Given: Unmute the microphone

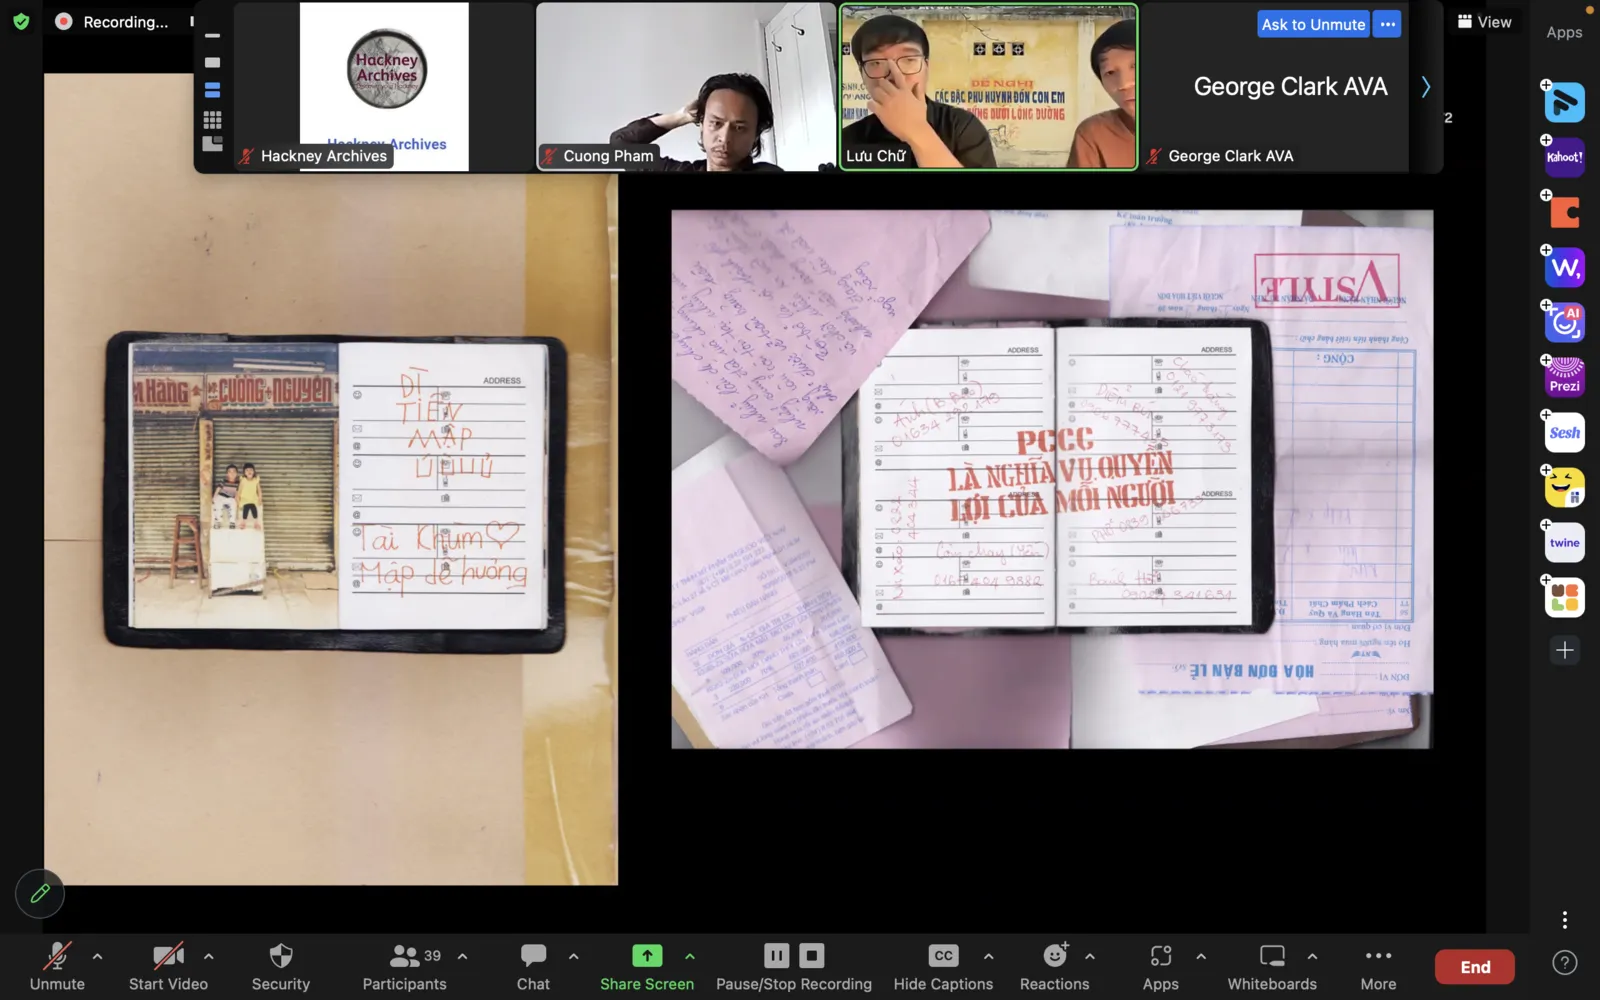Looking at the screenshot, I should pyautogui.click(x=57, y=966).
